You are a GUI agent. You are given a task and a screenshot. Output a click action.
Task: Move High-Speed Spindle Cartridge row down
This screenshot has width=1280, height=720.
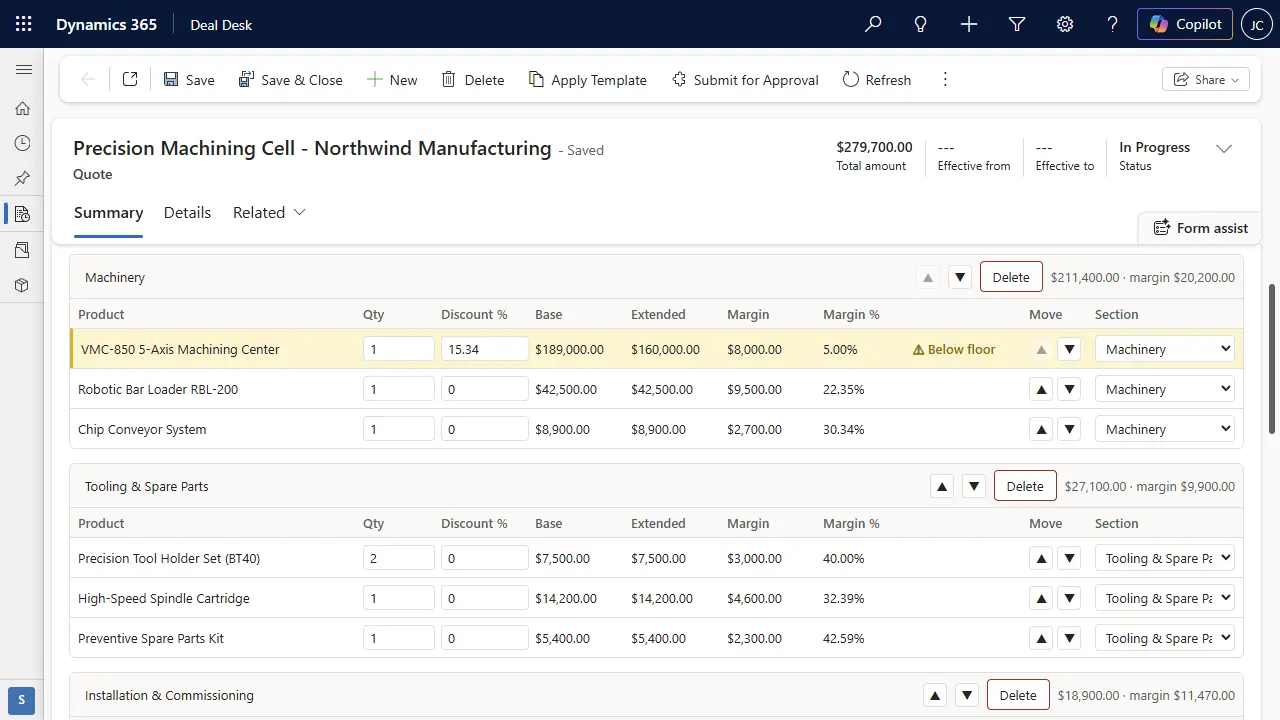tap(1070, 598)
